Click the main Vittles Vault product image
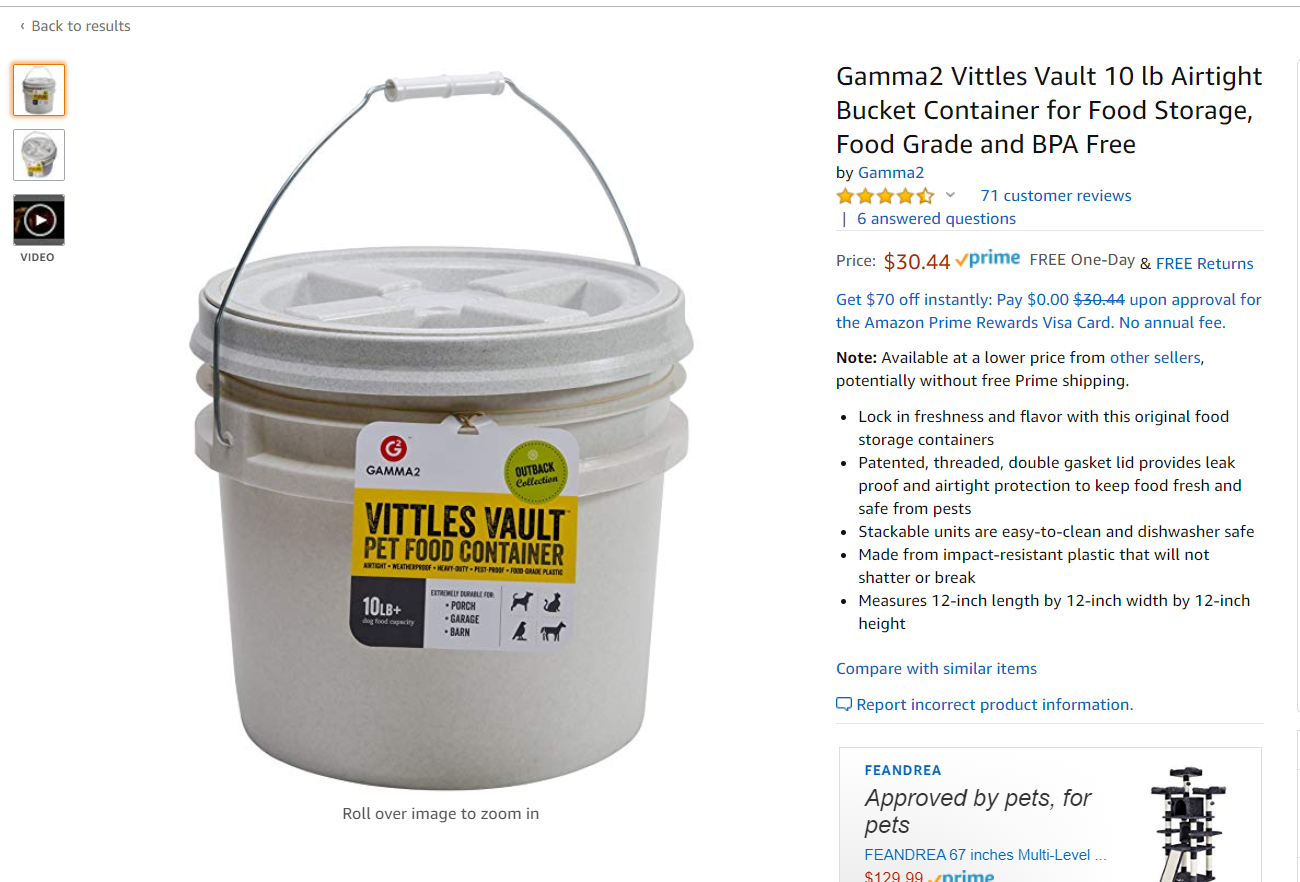The height and width of the screenshot is (882, 1300). click(441, 430)
